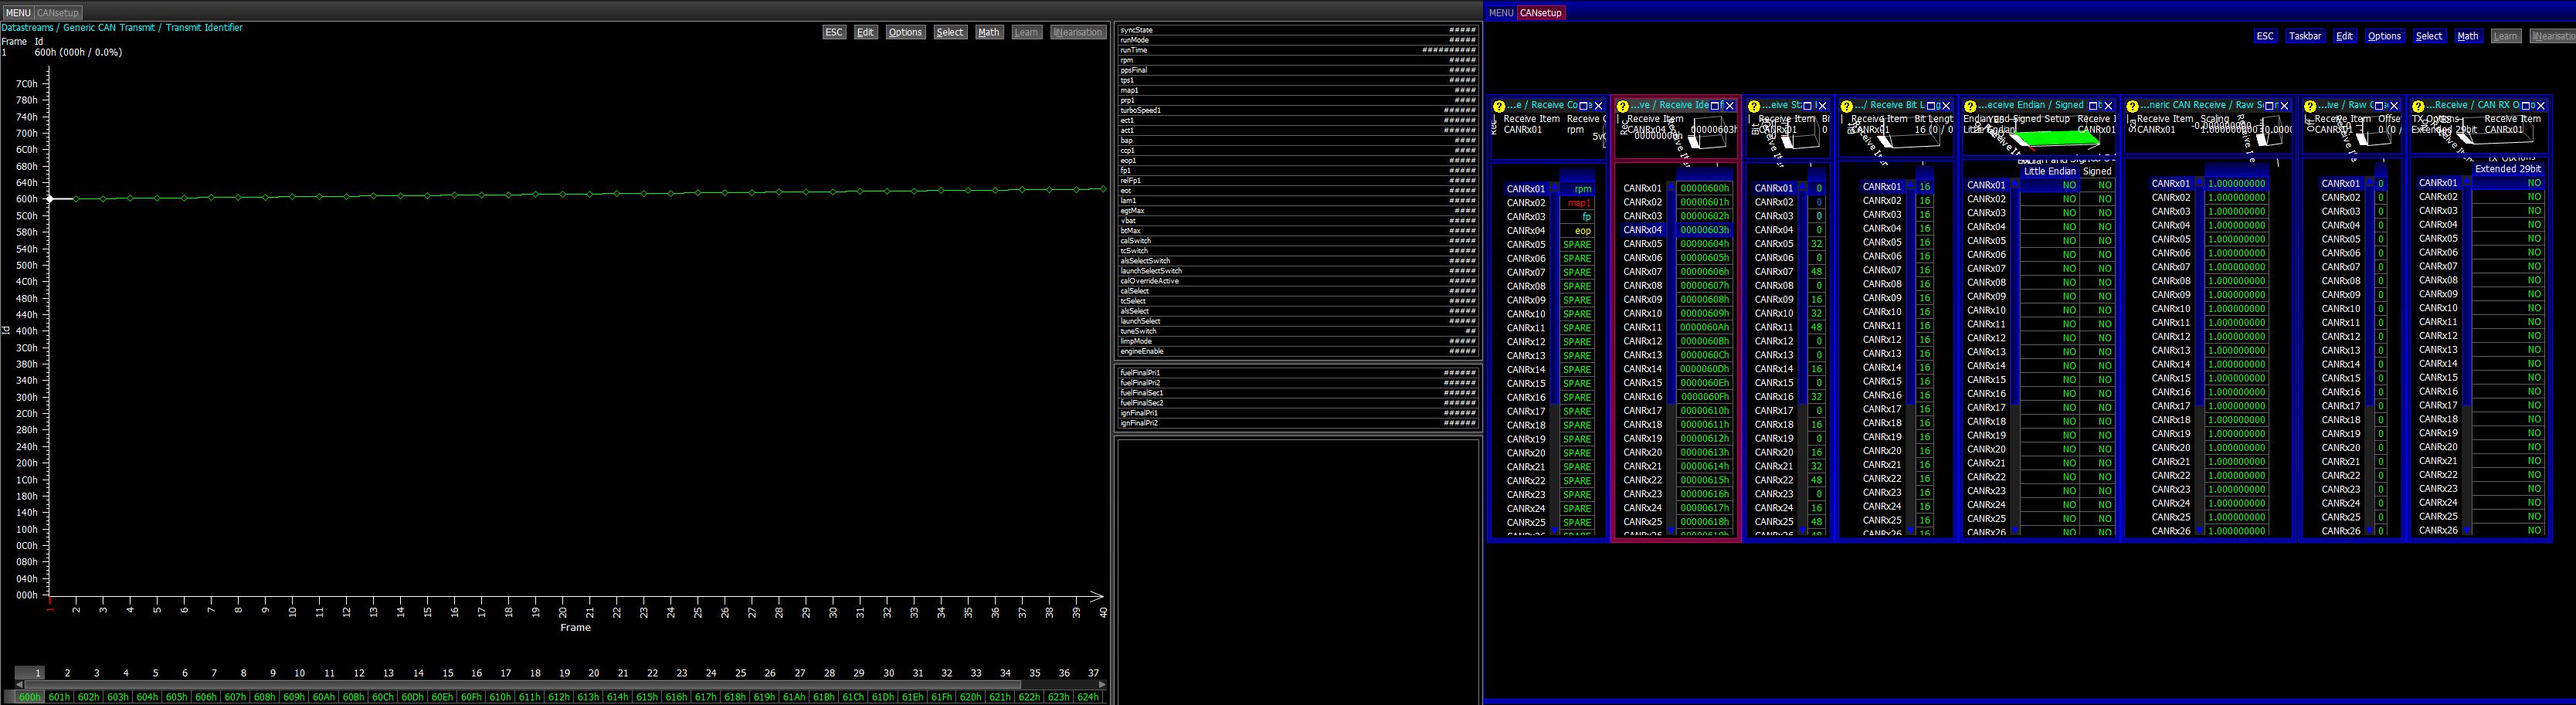Screen dimensions: 2576x705
Task: Switch to the CANsetup tab in right pane
Action: (x=1540, y=13)
